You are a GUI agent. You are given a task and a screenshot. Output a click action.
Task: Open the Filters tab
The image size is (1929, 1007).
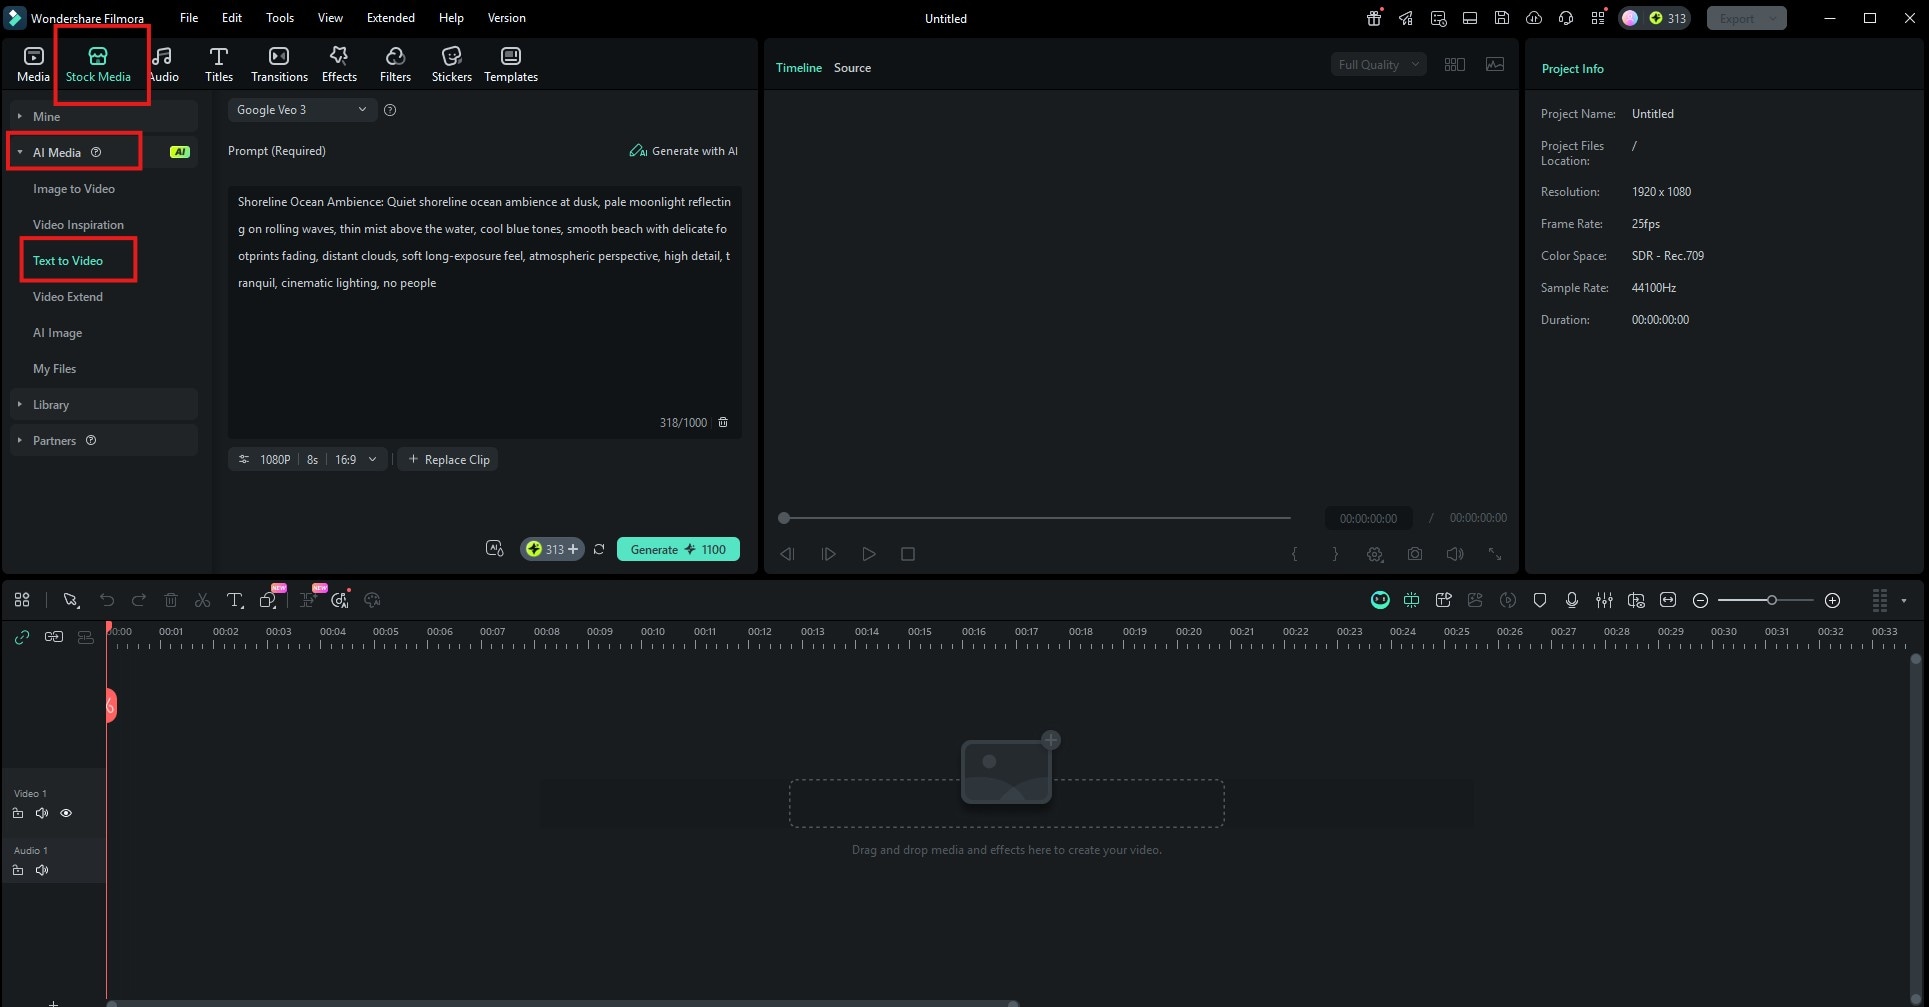(x=395, y=64)
